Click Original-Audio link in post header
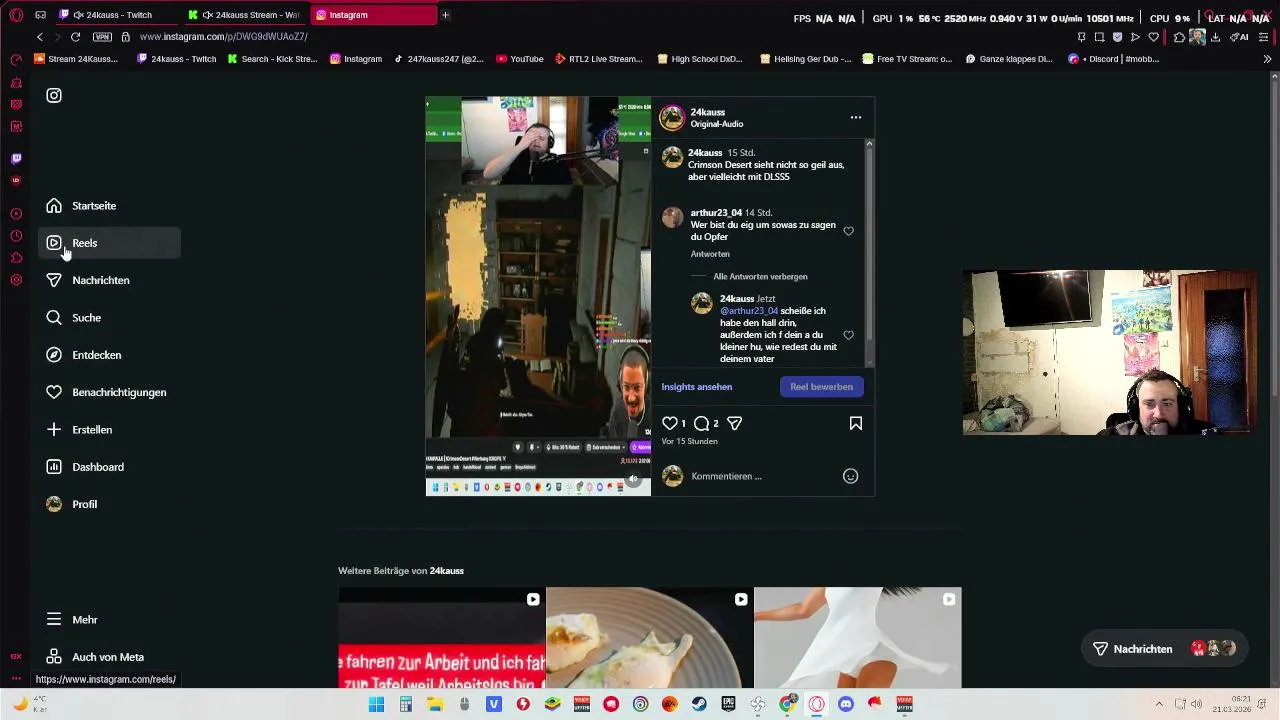 pyautogui.click(x=717, y=124)
